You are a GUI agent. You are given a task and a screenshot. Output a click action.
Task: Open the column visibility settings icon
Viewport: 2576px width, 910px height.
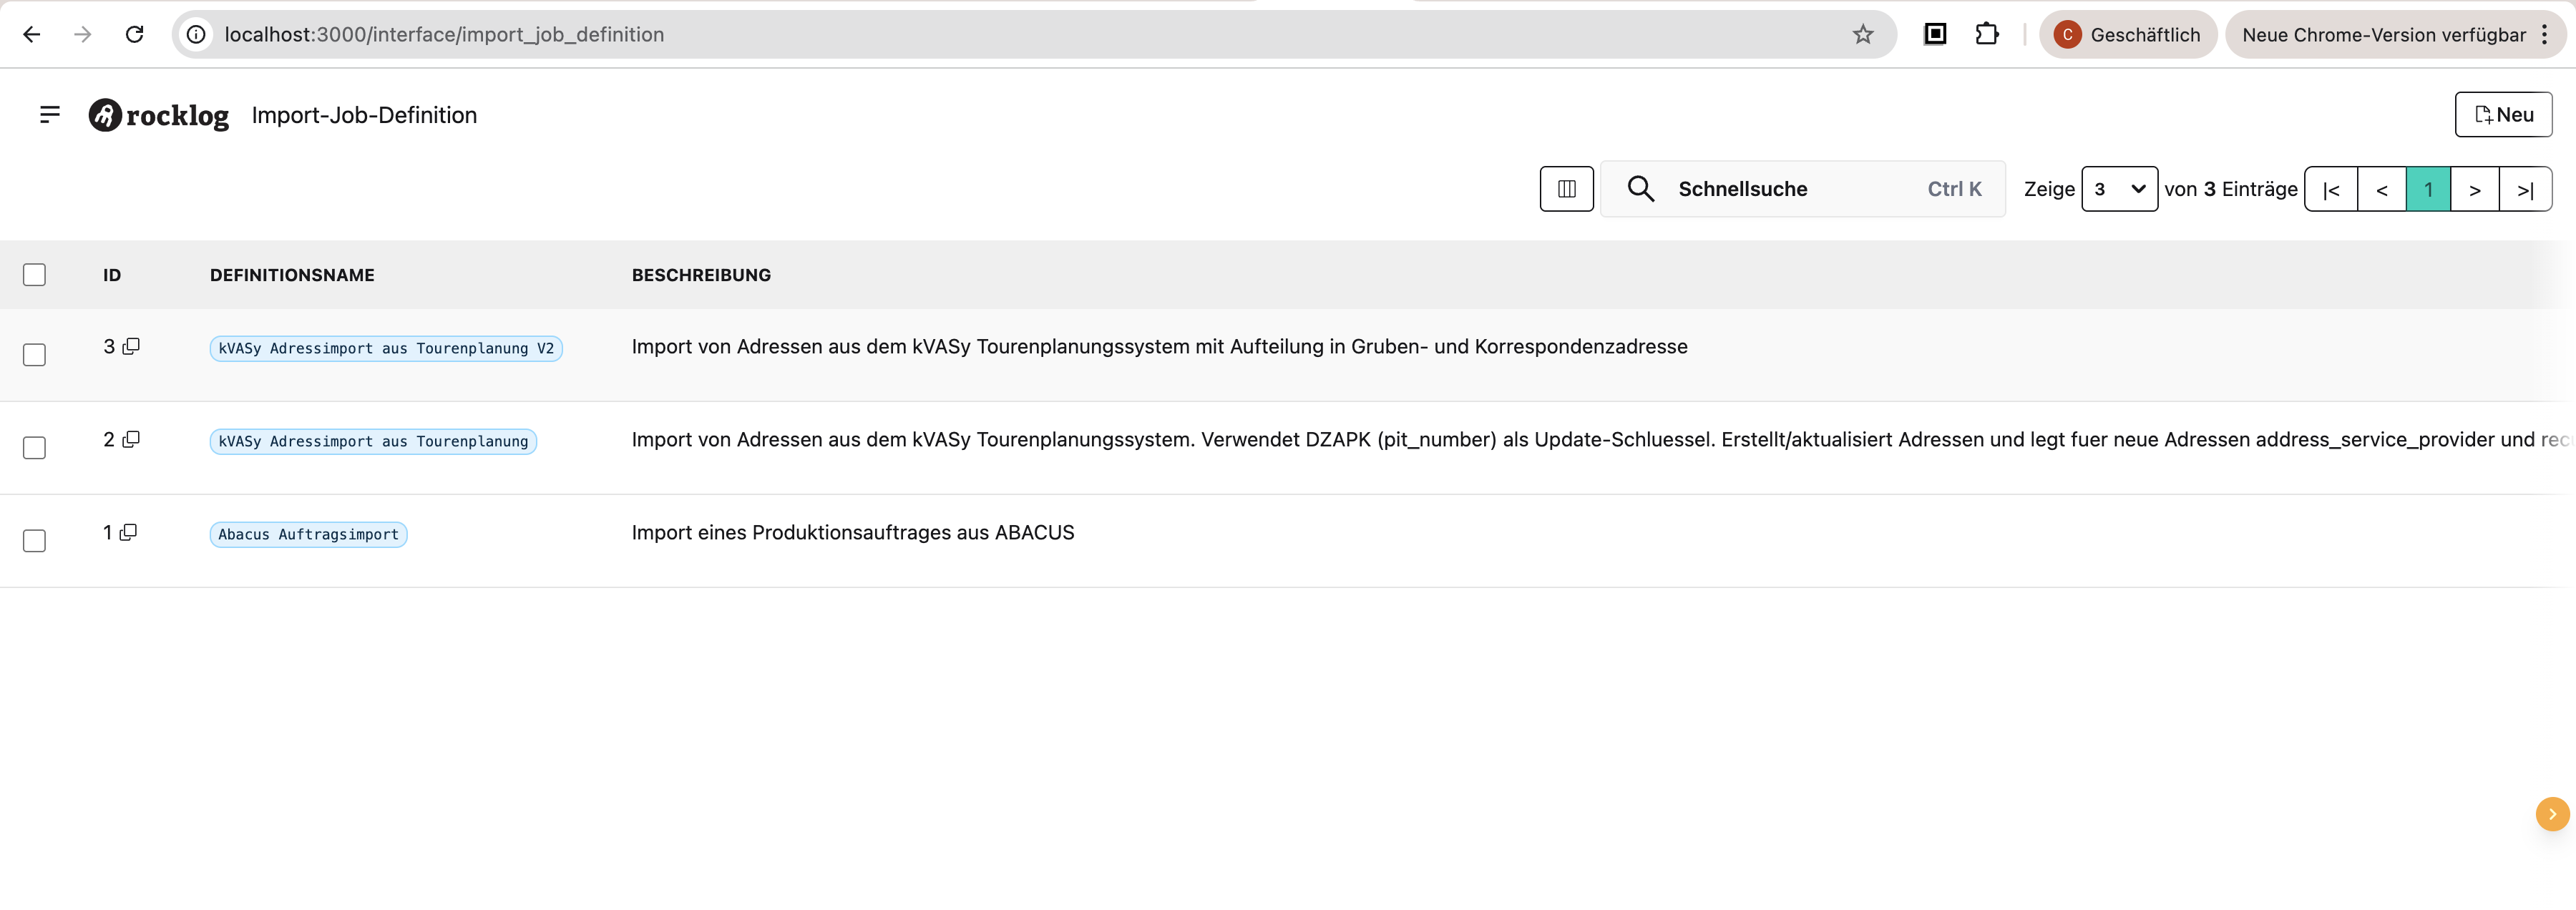tap(1566, 189)
